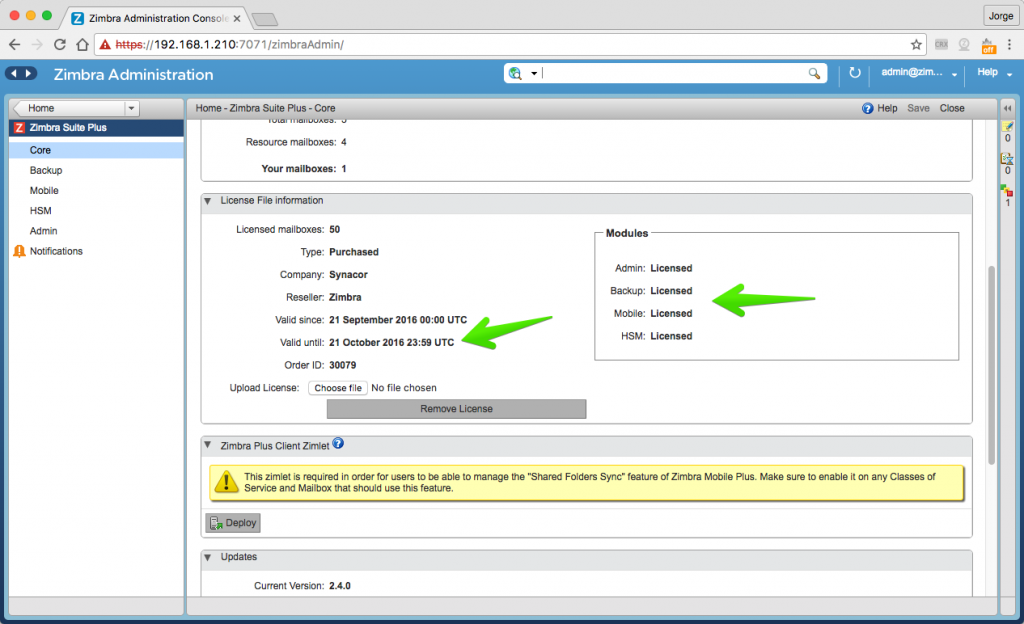Open Mobile module in sidebar
Screen dimensions: 1024x624
coord(44,191)
